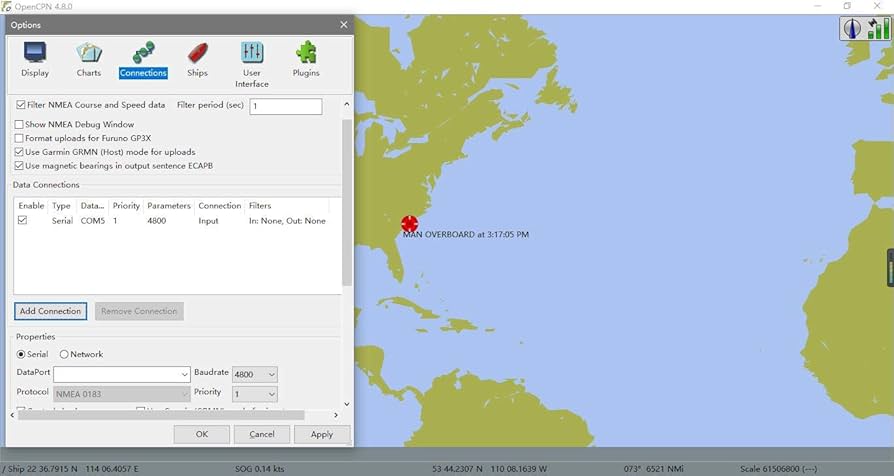Click the red Man Overboard marker
This screenshot has height=476, width=894.
point(409,224)
